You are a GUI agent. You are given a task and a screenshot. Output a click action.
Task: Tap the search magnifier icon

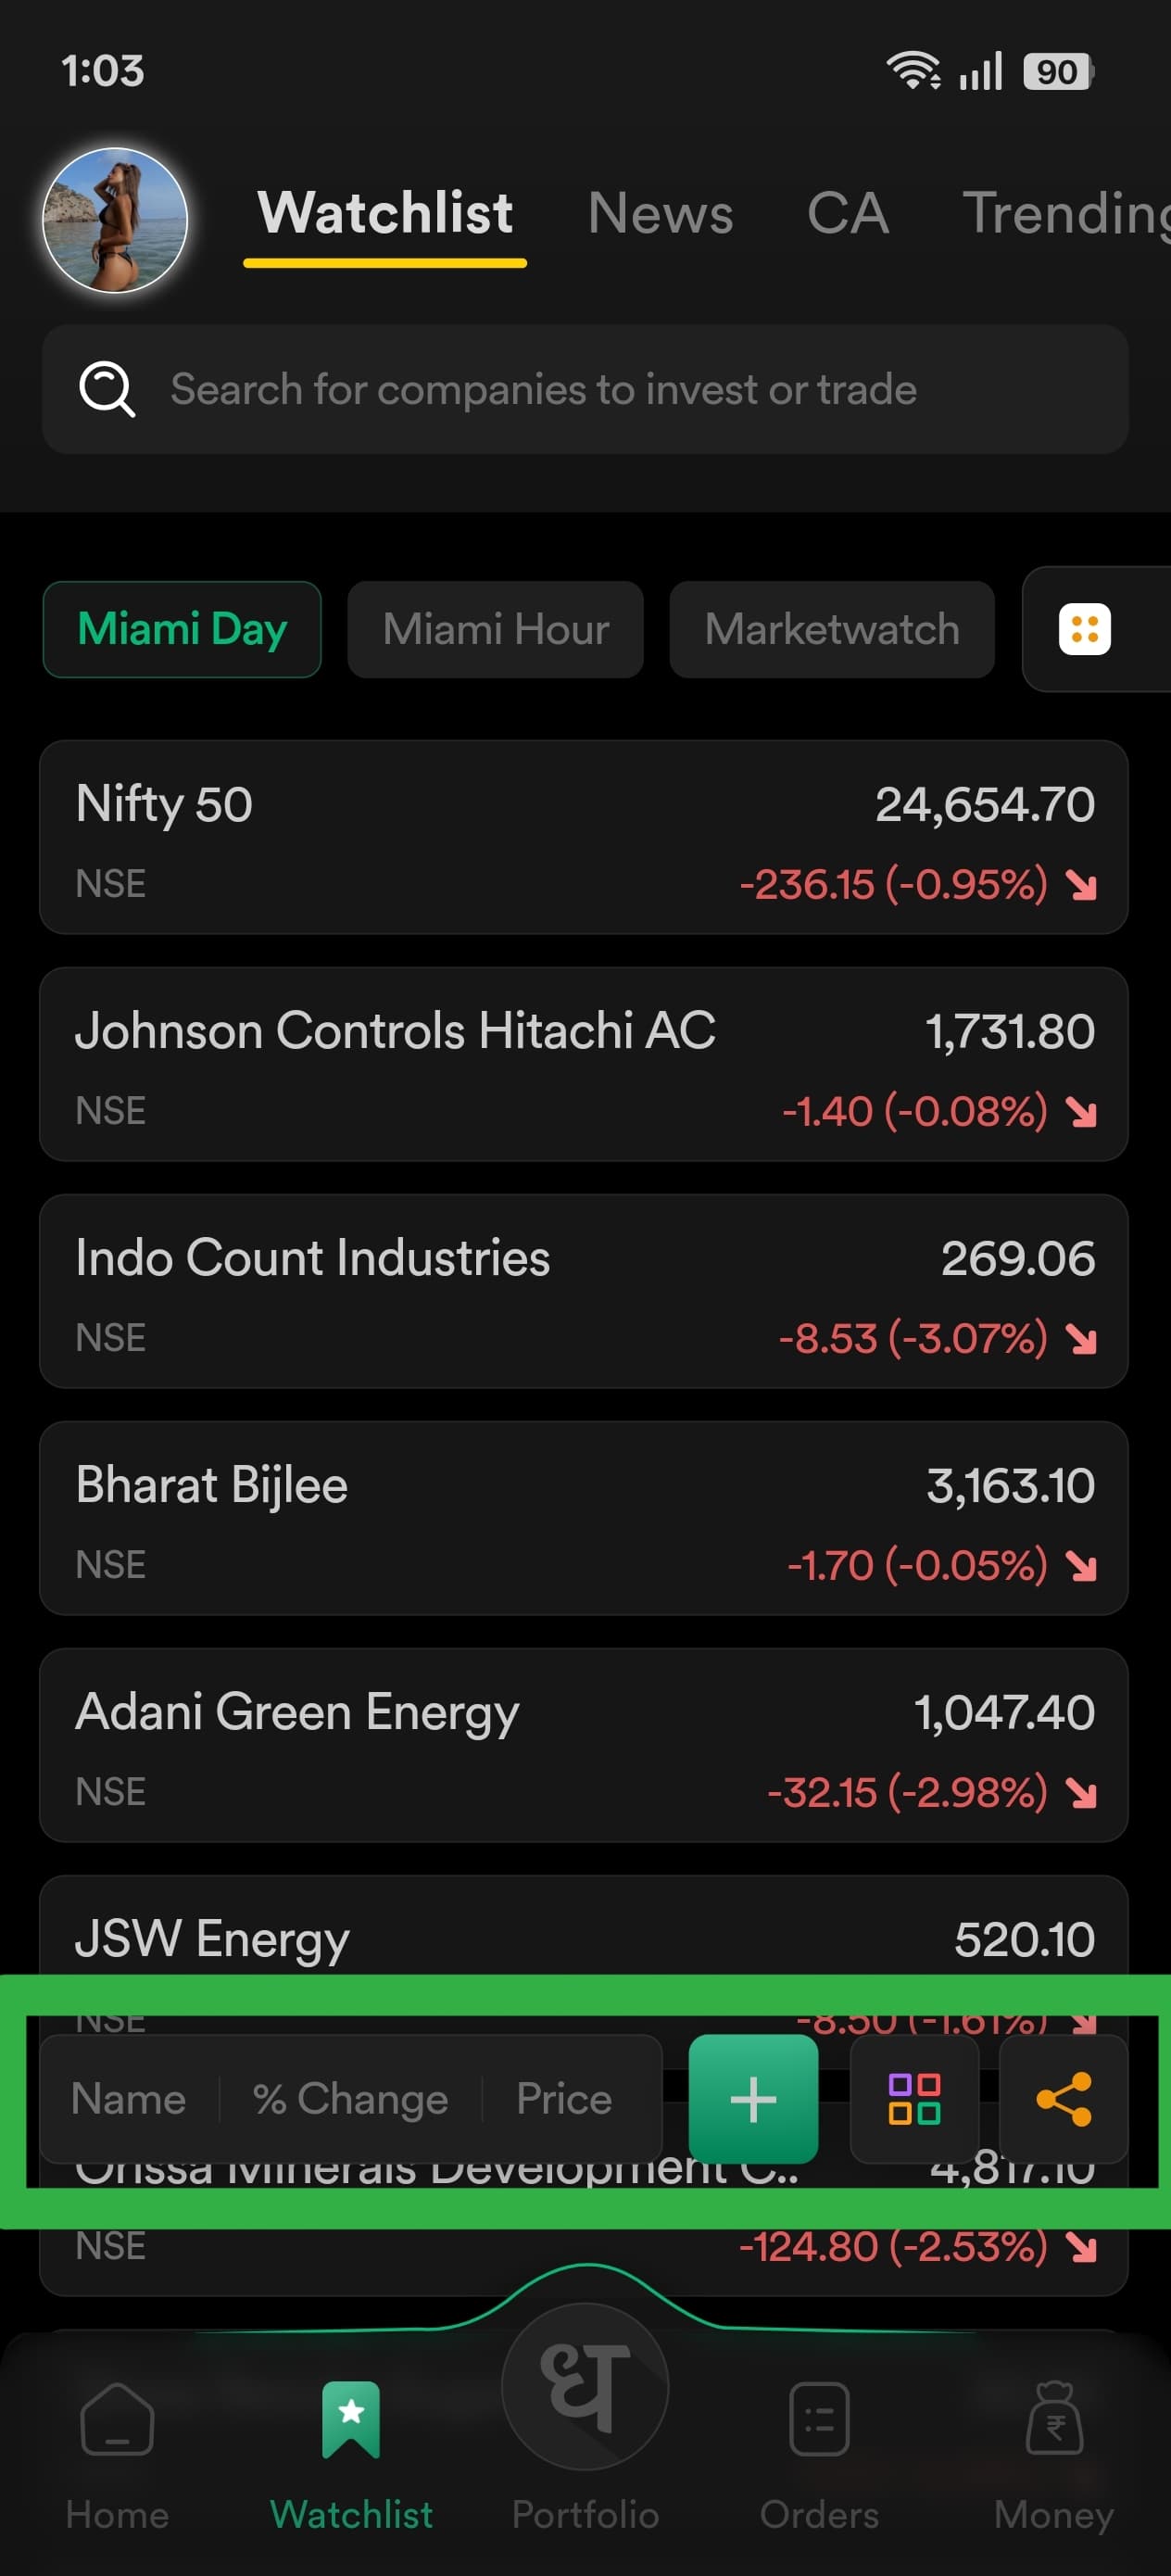point(106,389)
